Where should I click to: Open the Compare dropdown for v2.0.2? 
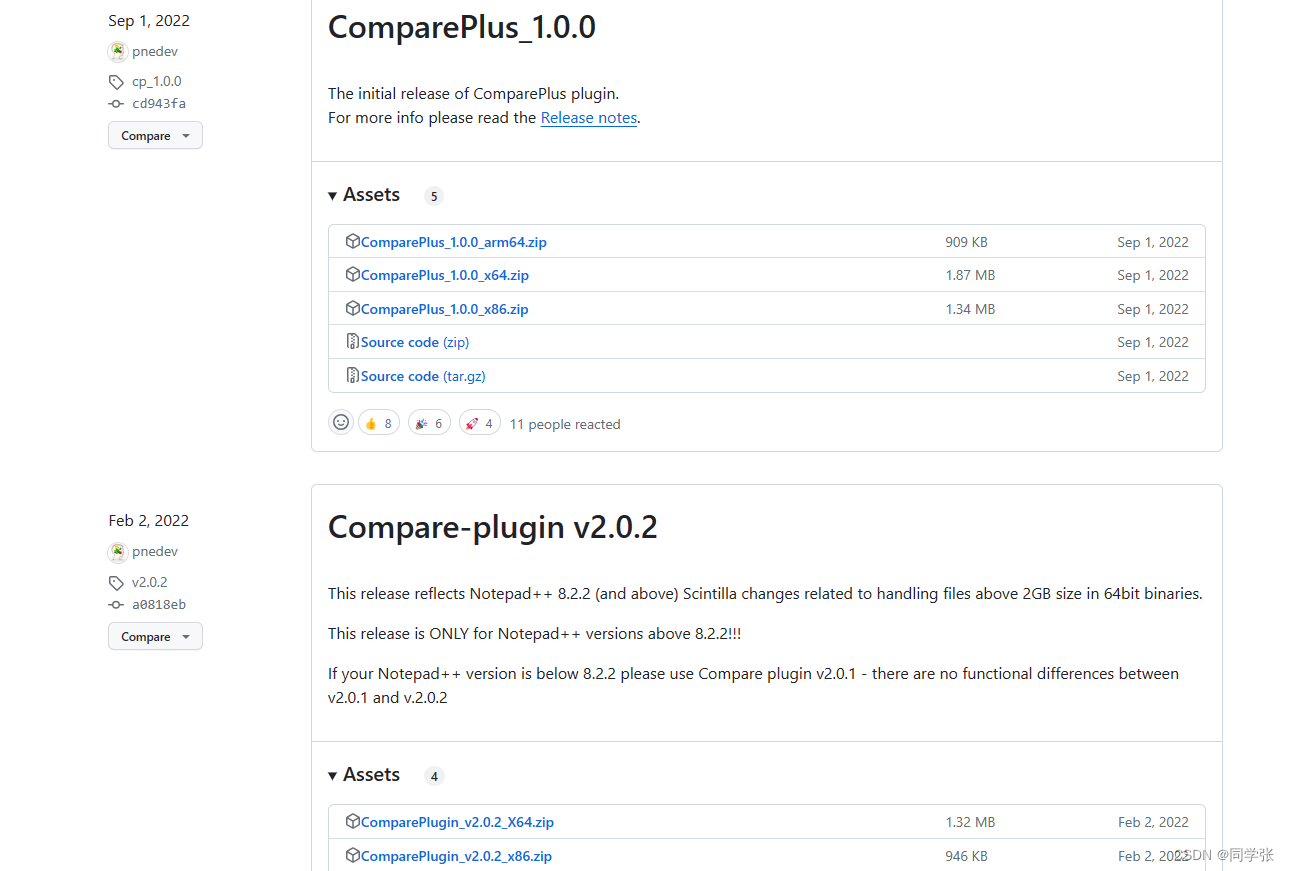155,636
